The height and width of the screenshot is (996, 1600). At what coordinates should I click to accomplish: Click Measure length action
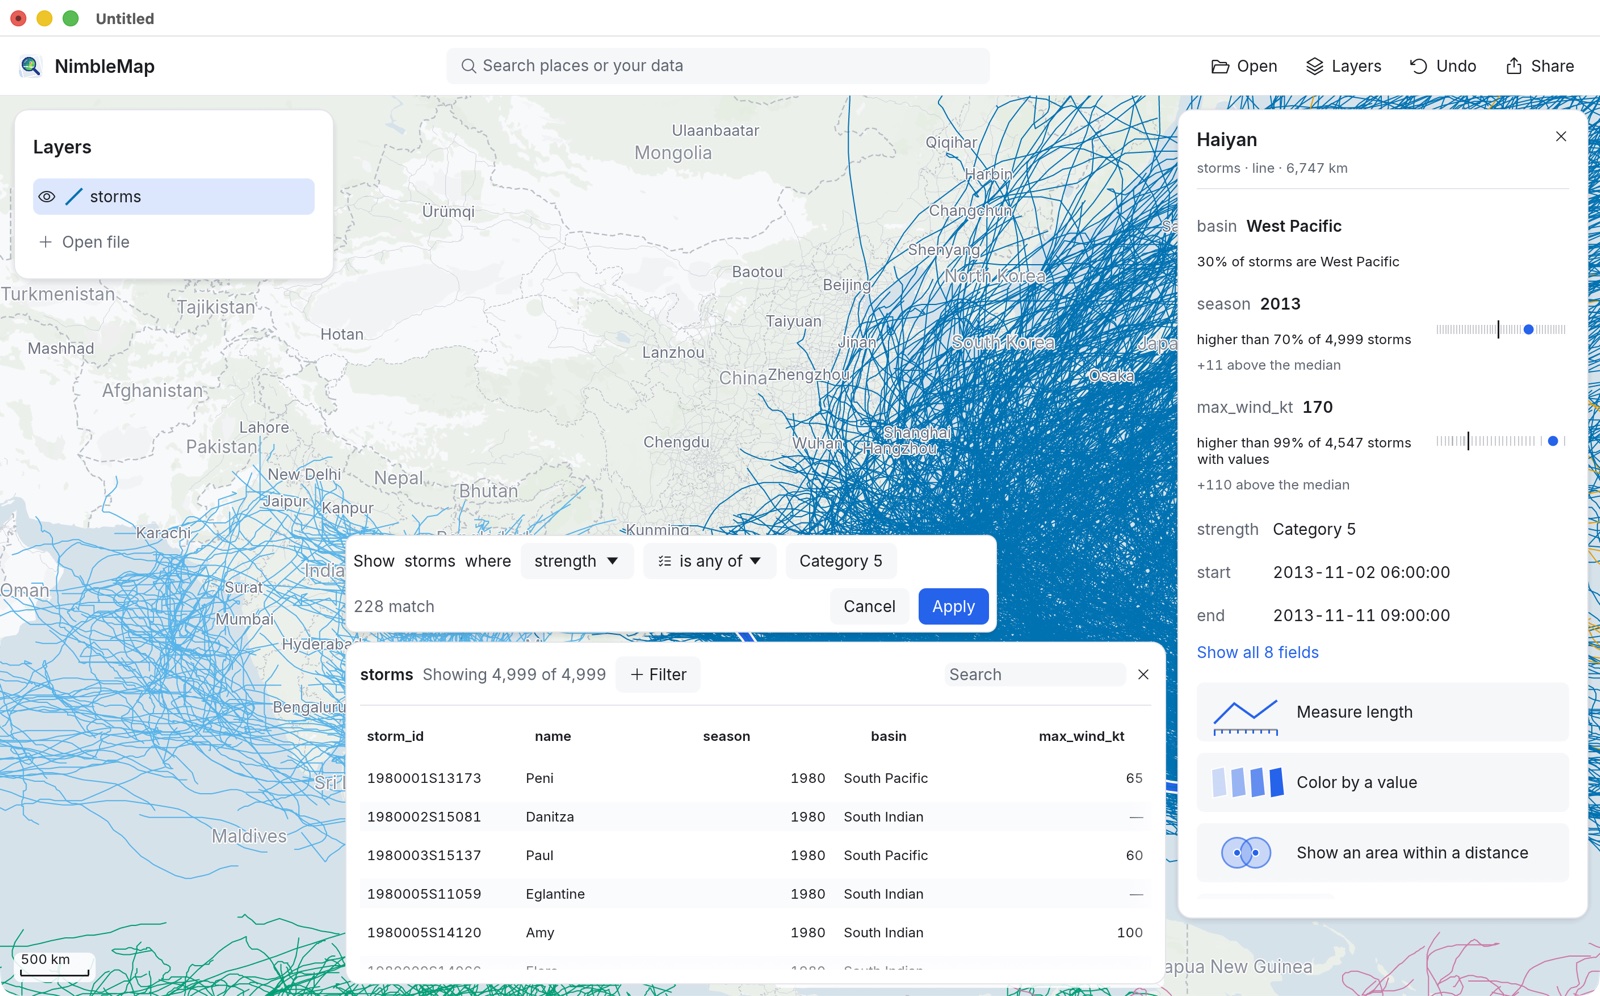tap(1382, 712)
